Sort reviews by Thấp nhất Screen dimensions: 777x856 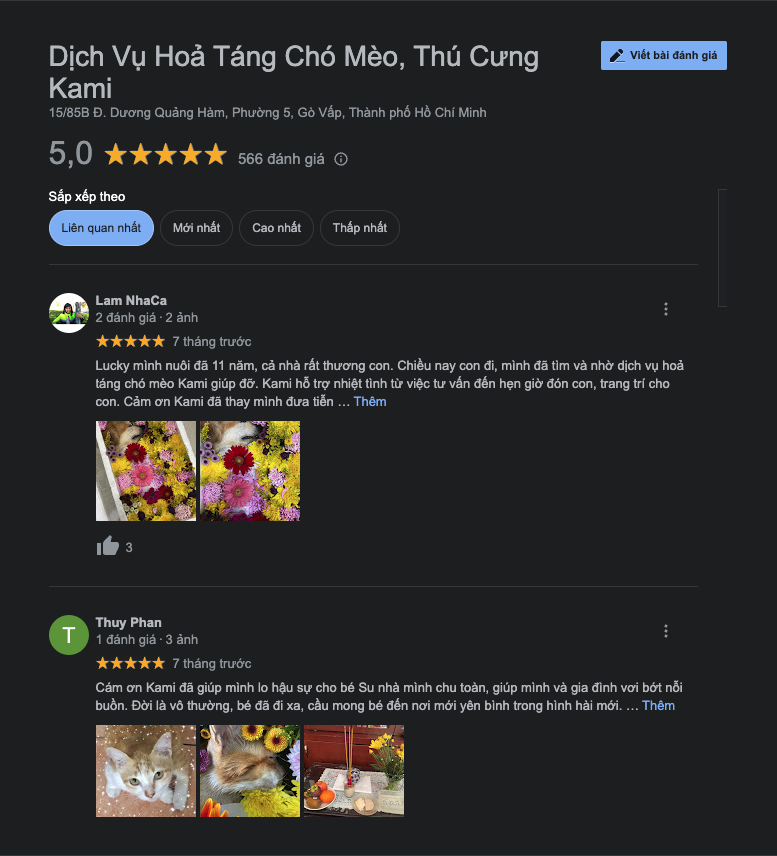(x=360, y=228)
